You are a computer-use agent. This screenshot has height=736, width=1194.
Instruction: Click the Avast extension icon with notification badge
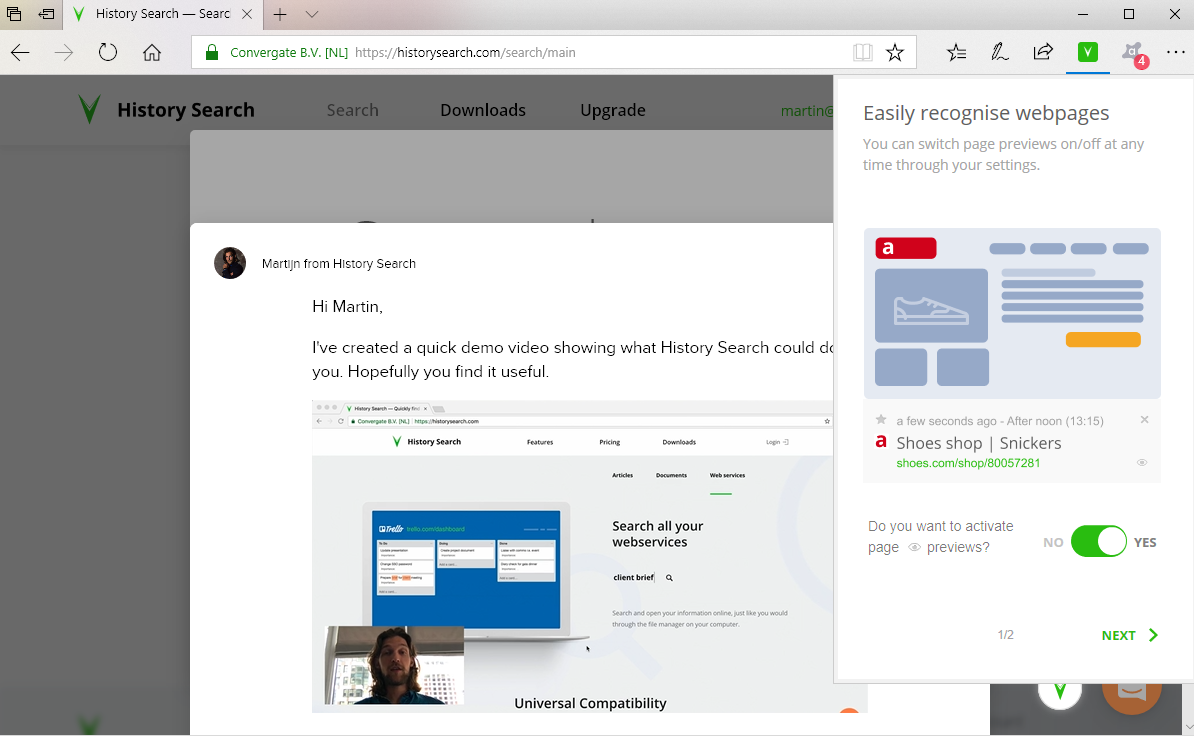pos(1133,51)
